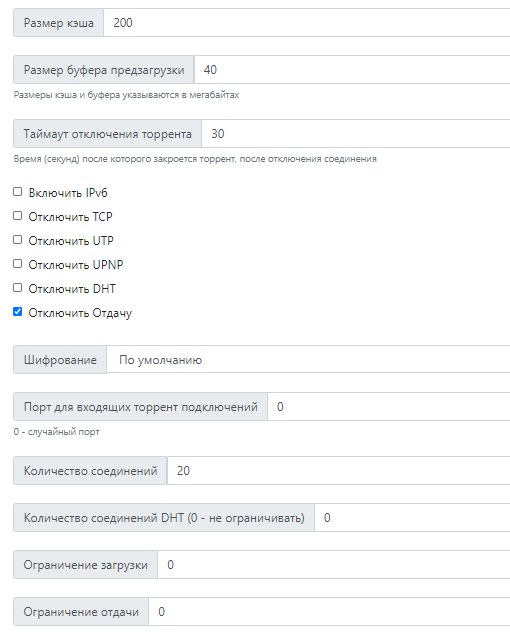This screenshot has width=510, height=632.
Task: Click the DHT connections count field
Action: click(412, 518)
